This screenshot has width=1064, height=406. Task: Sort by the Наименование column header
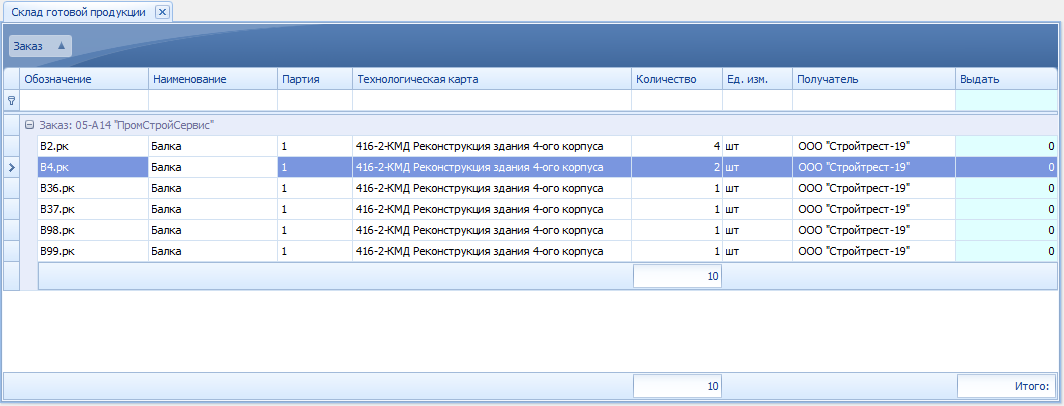click(213, 79)
